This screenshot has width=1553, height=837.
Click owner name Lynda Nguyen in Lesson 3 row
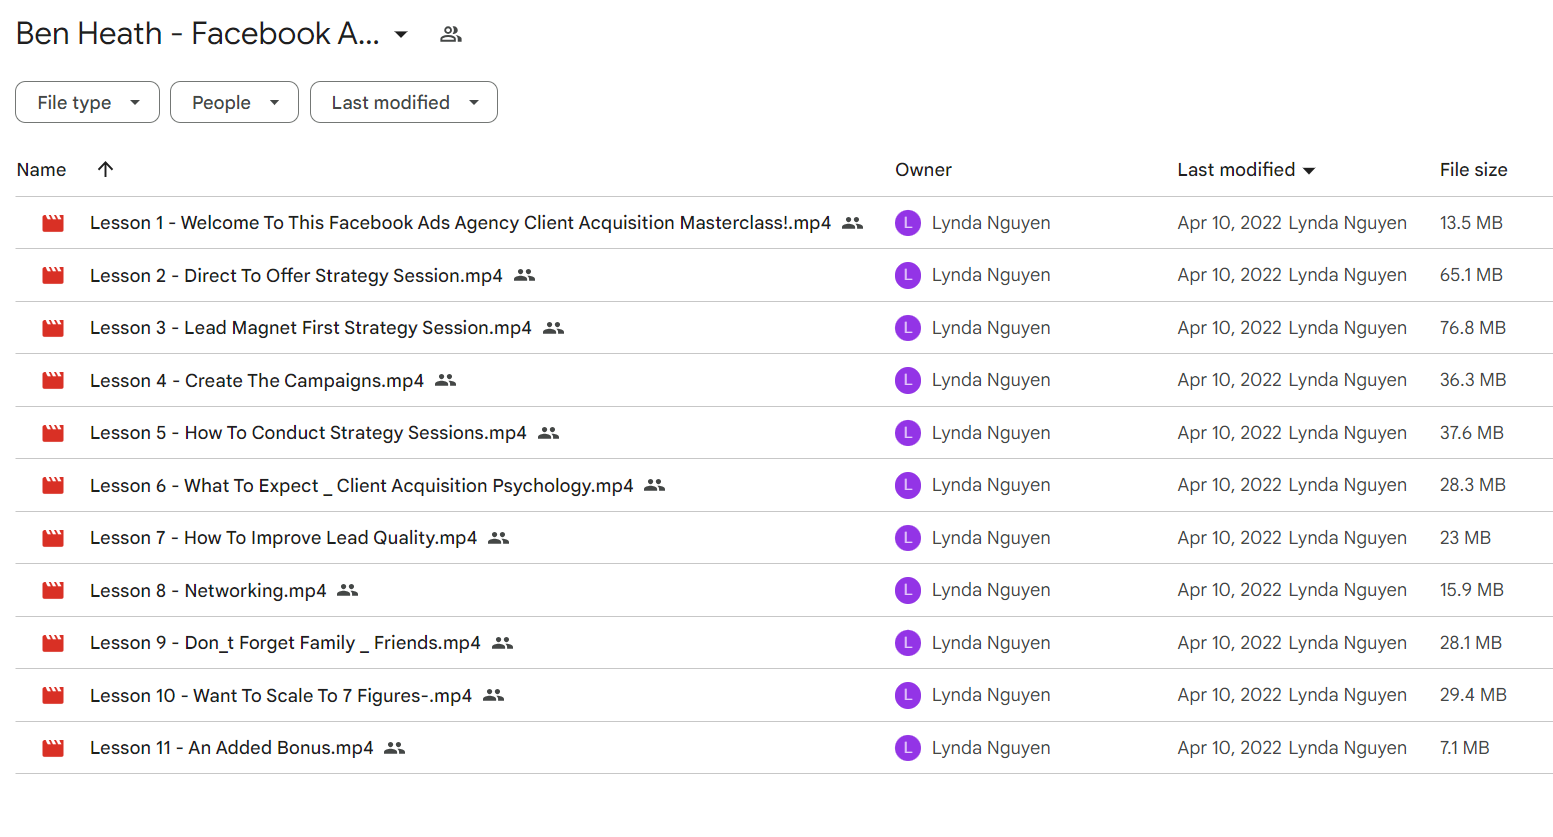pos(991,328)
